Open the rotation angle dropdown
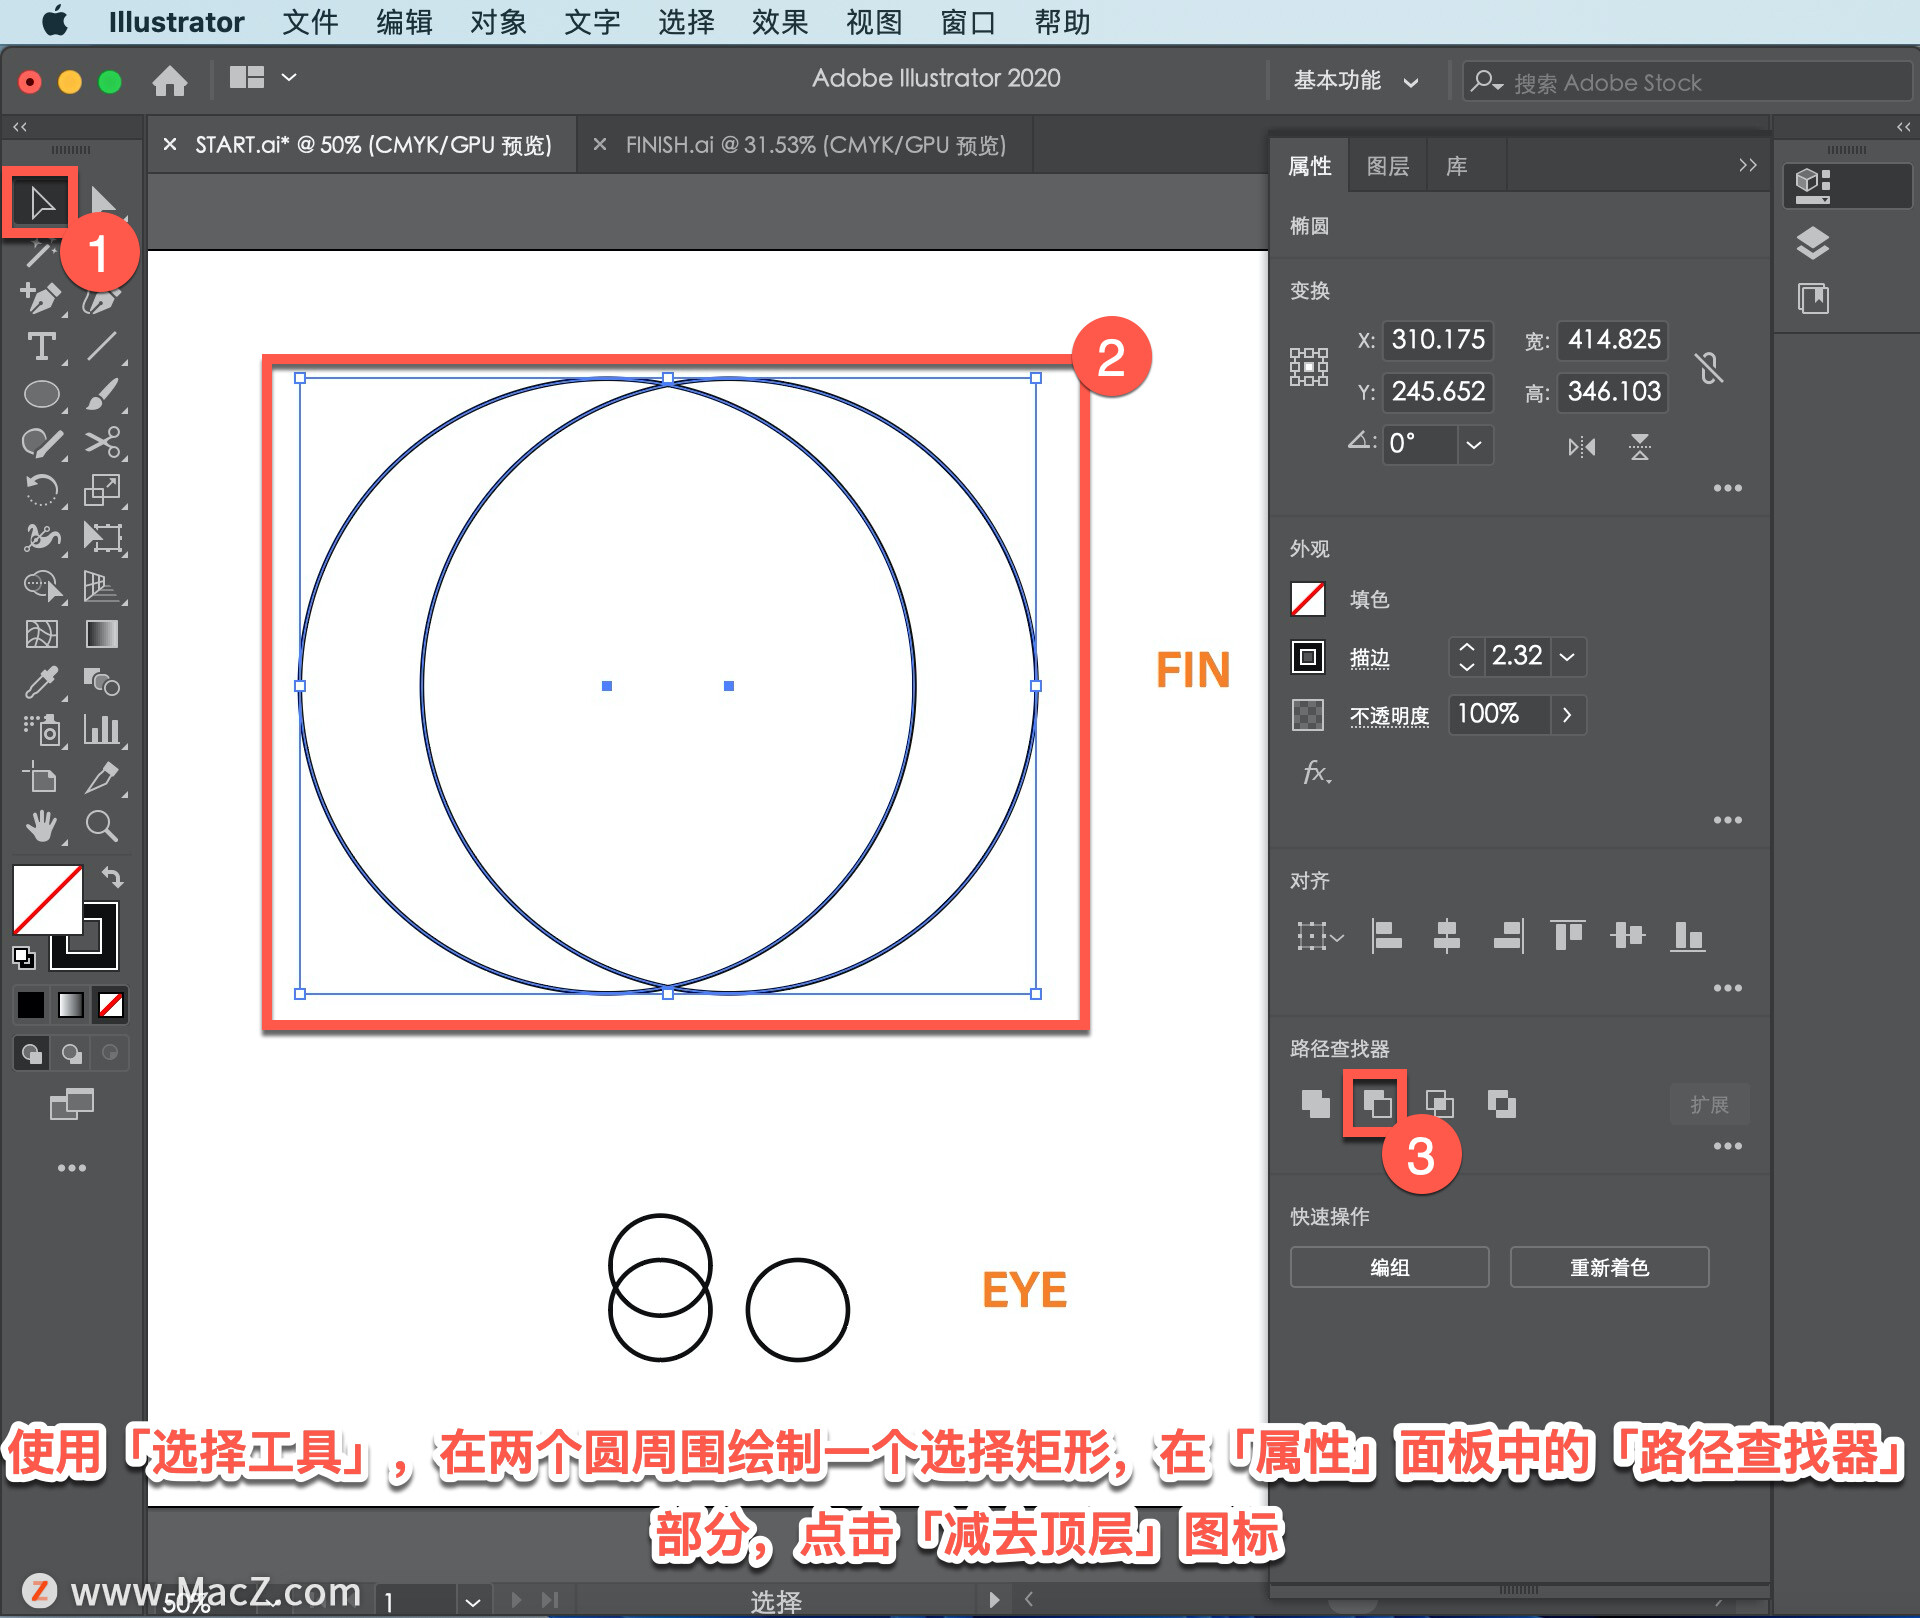The height and width of the screenshot is (1618, 1920). pyautogui.click(x=1473, y=445)
